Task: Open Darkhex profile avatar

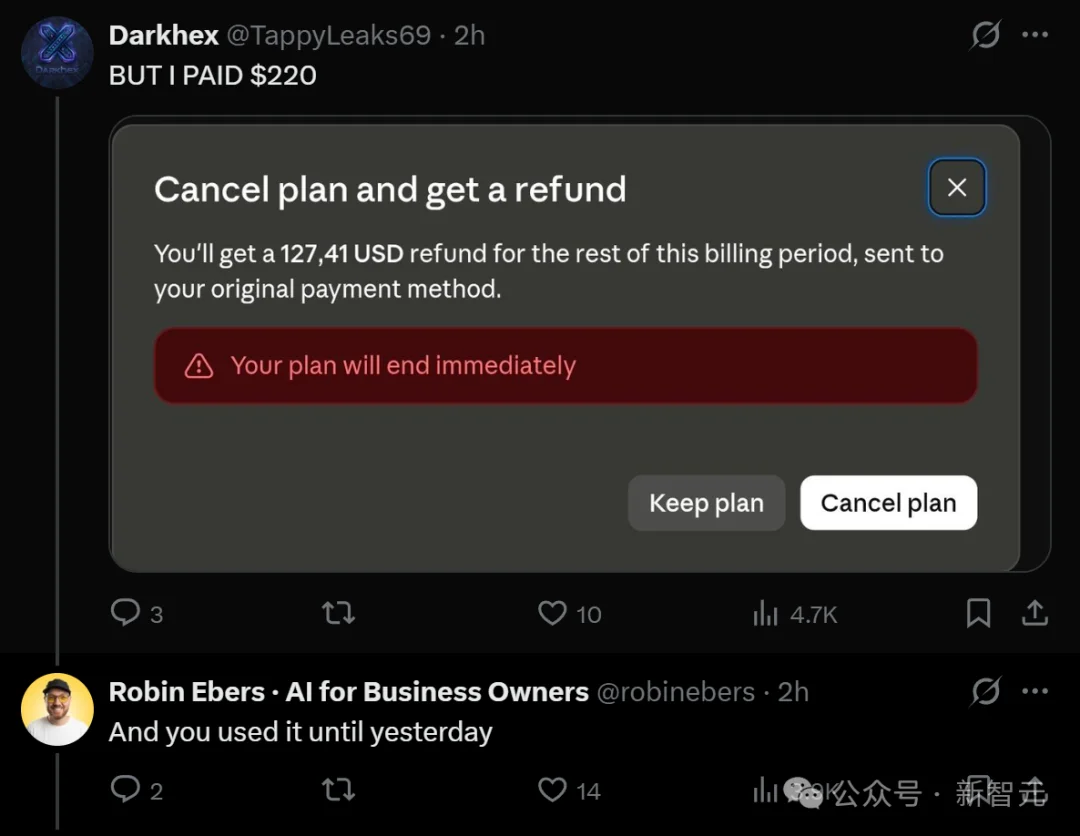Action: [57, 53]
